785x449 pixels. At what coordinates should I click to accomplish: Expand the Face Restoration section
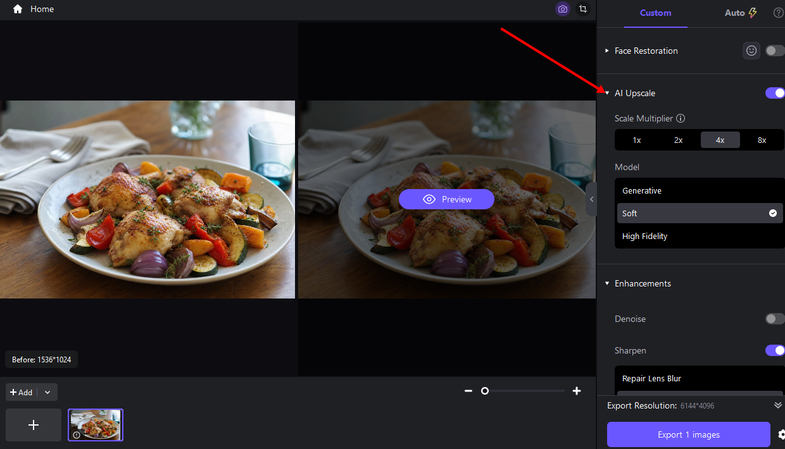(607, 51)
